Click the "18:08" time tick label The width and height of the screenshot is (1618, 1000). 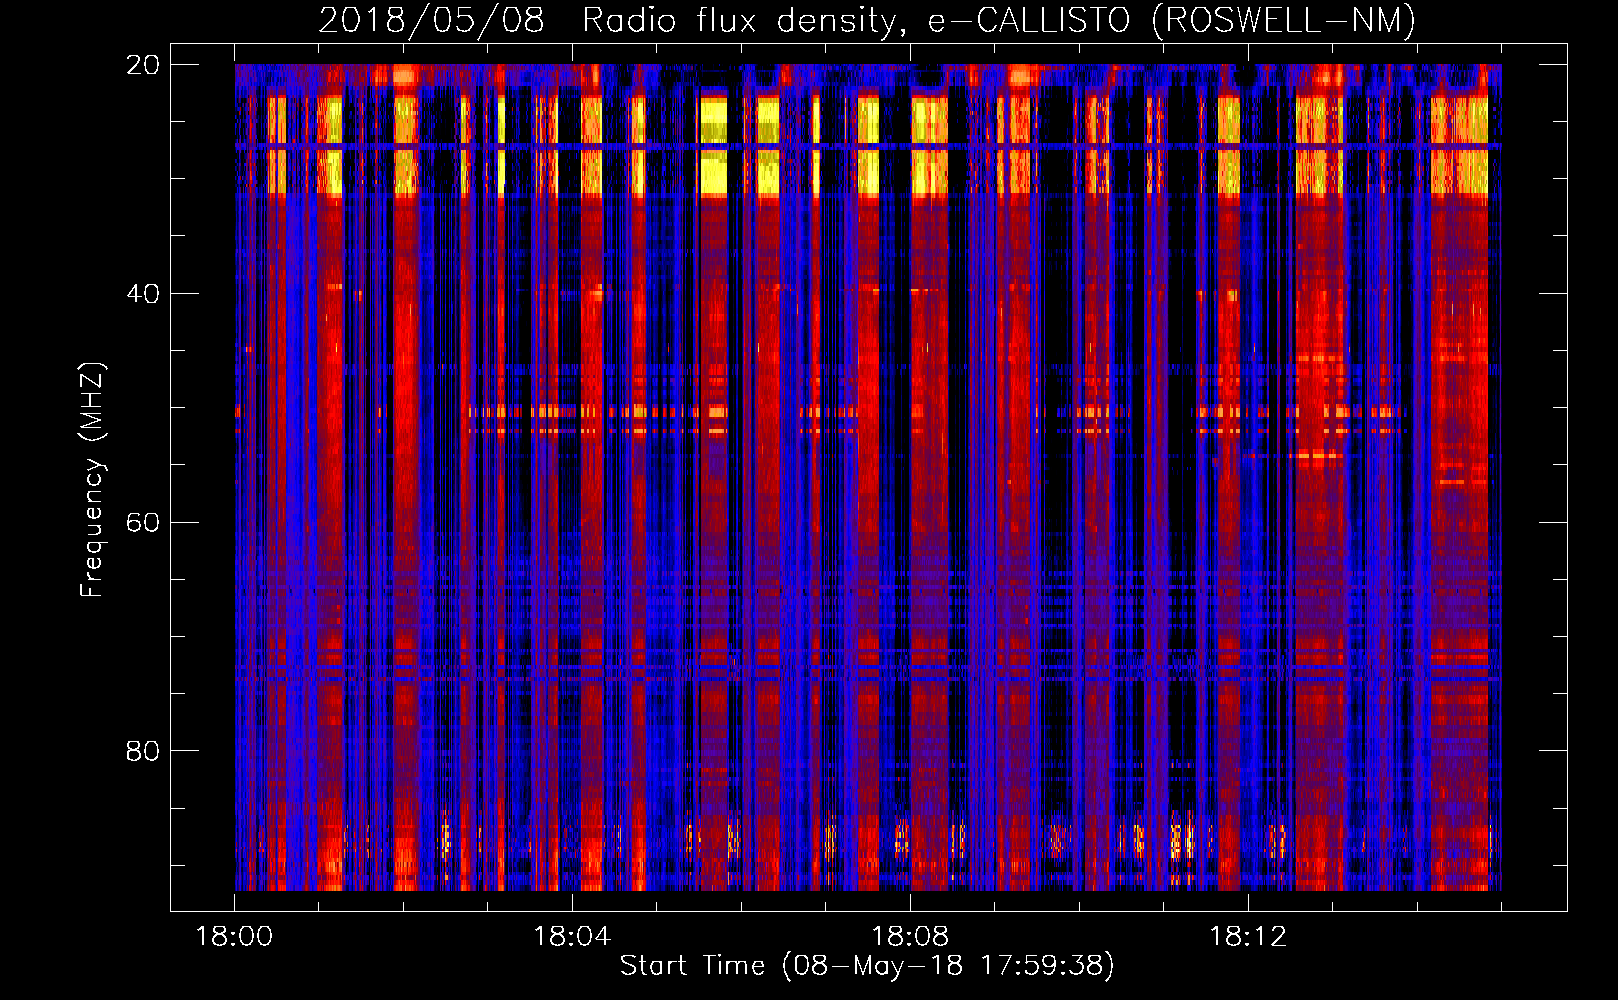910,936
